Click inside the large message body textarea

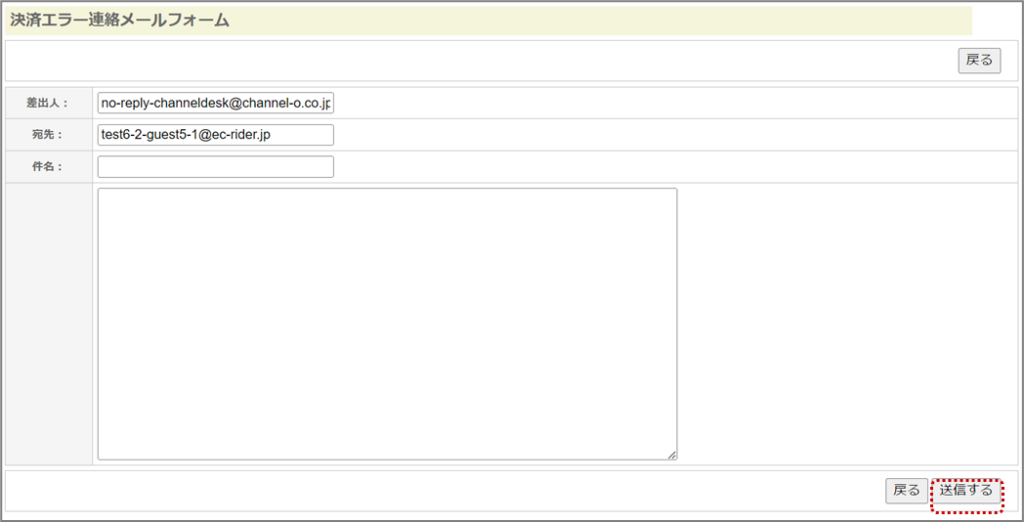coord(387,323)
